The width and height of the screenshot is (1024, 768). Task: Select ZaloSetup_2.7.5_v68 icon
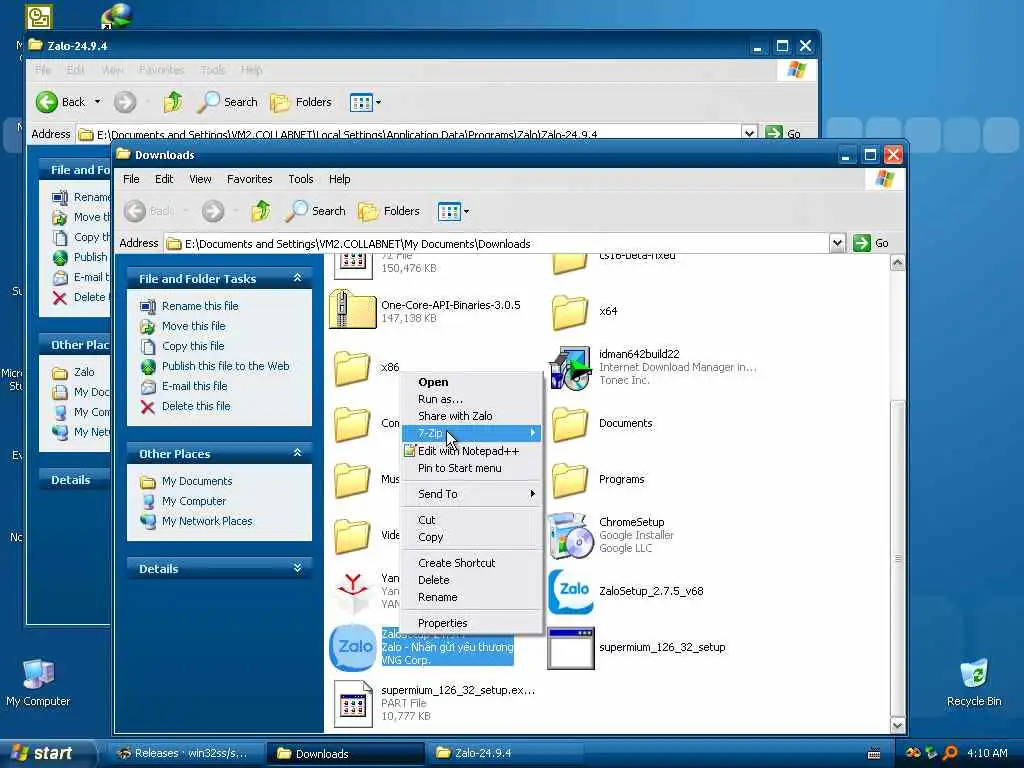(x=570, y=591)
